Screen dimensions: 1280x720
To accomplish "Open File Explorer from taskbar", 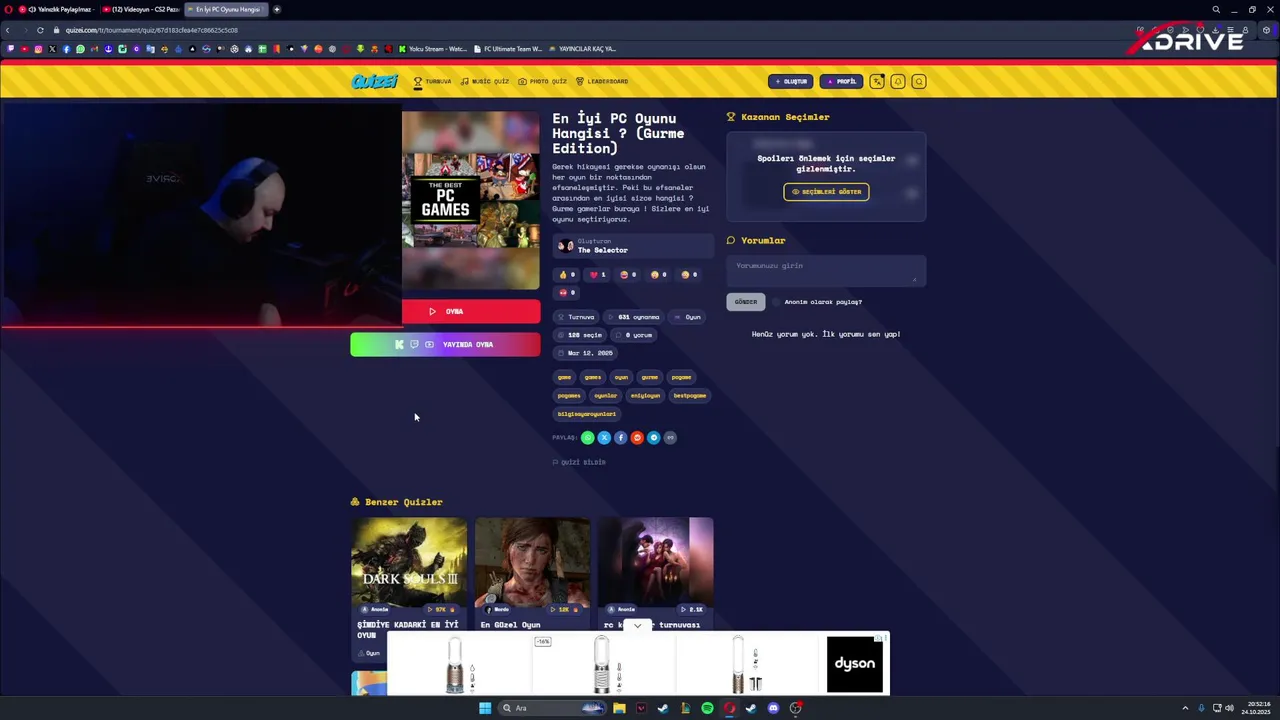I will click(x=619, y=708).
